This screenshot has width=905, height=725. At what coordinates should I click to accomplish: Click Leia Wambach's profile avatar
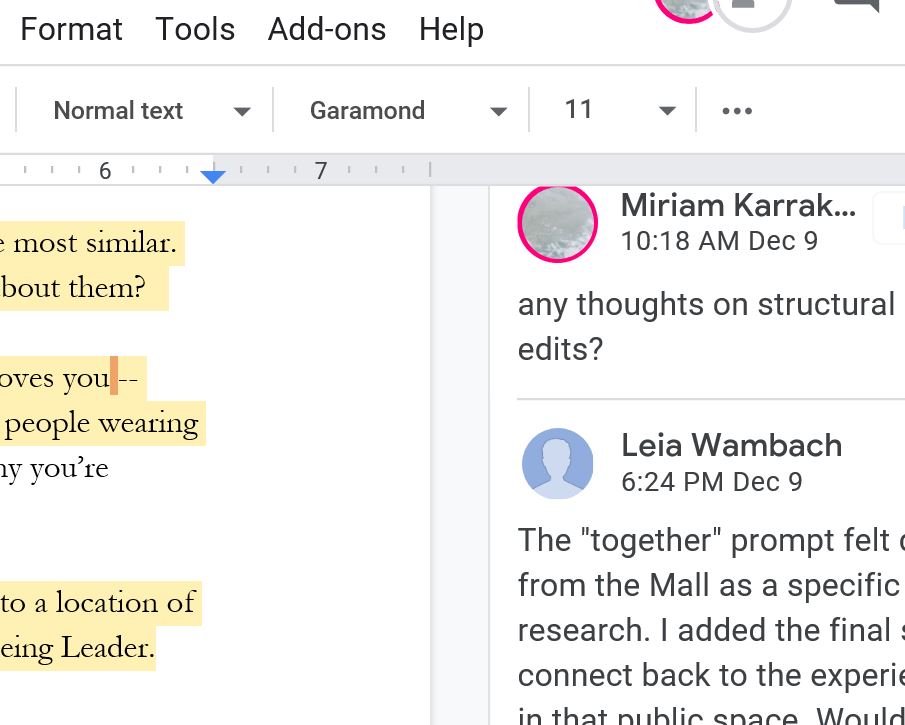click(x=557, y=463)
